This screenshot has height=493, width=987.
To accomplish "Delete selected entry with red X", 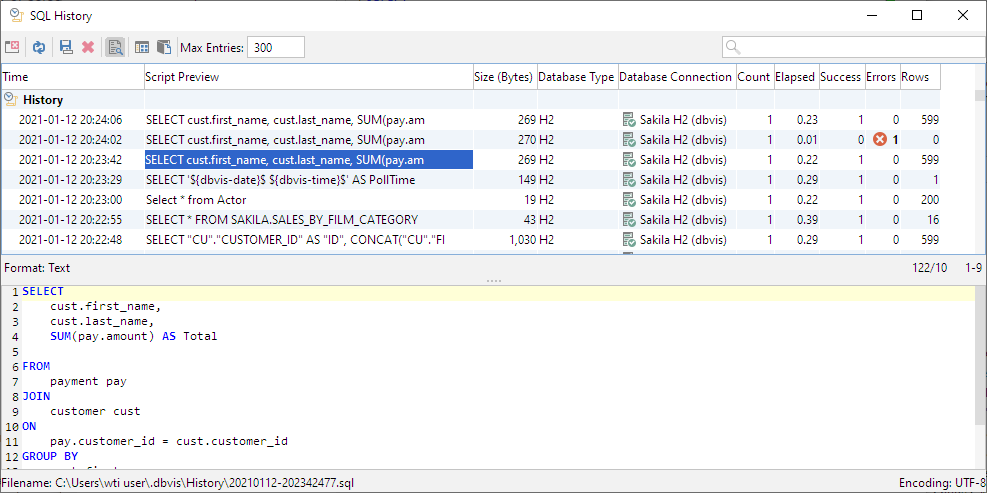I will 88,47.
